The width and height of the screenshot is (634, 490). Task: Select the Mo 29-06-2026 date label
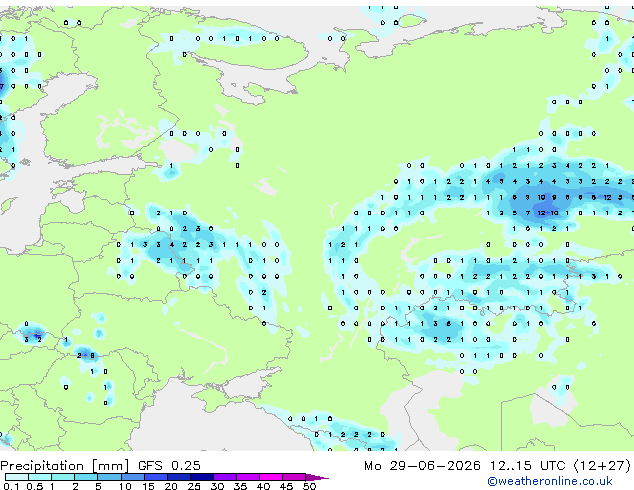pos(423,466)
